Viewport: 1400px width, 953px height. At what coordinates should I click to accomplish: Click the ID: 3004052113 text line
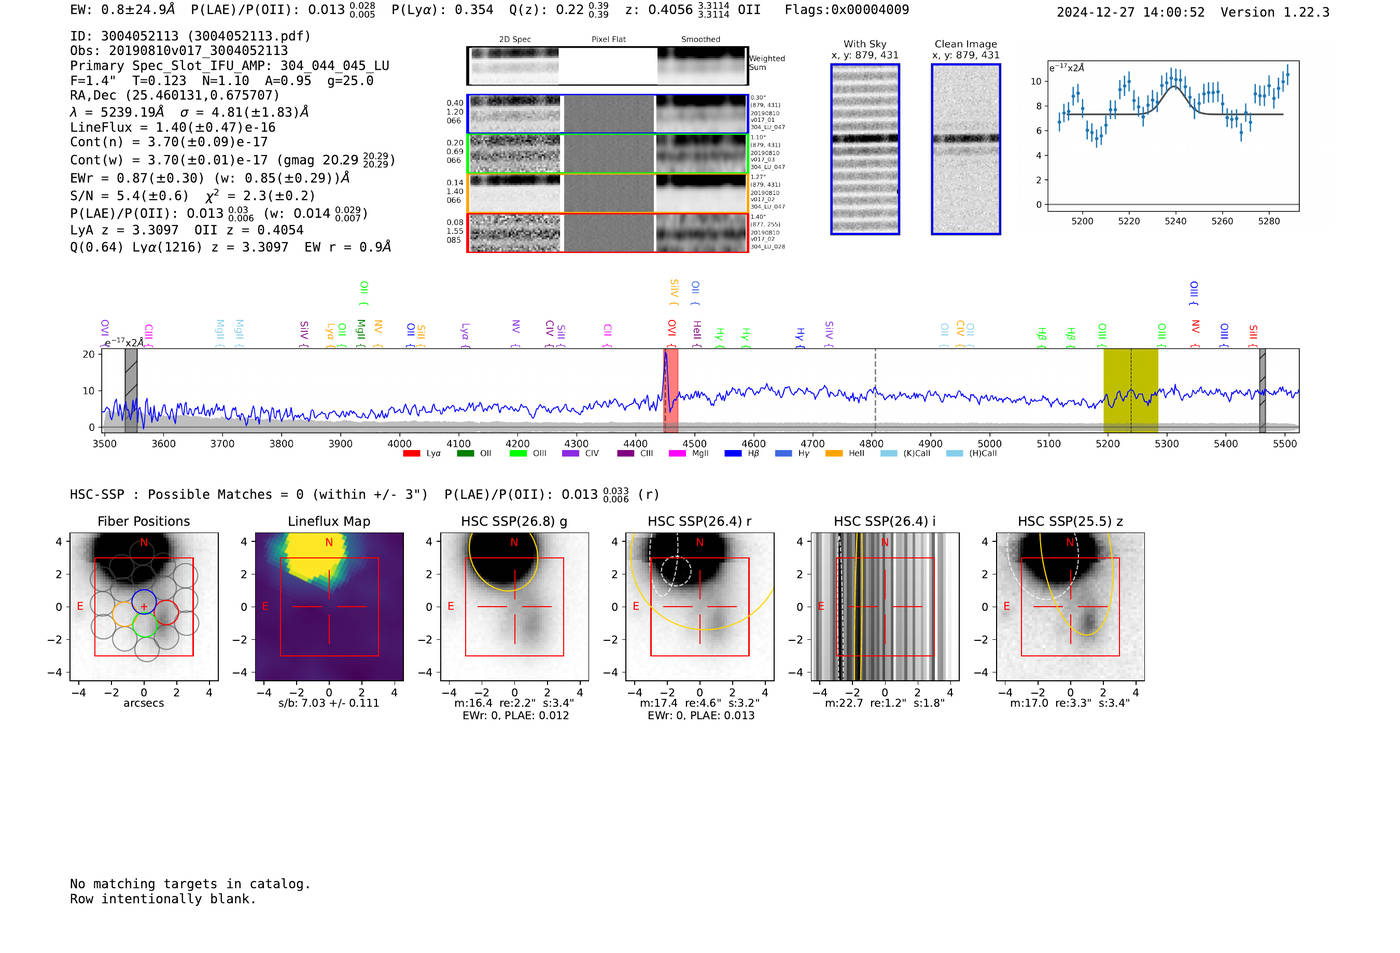[x=190, y=36]
